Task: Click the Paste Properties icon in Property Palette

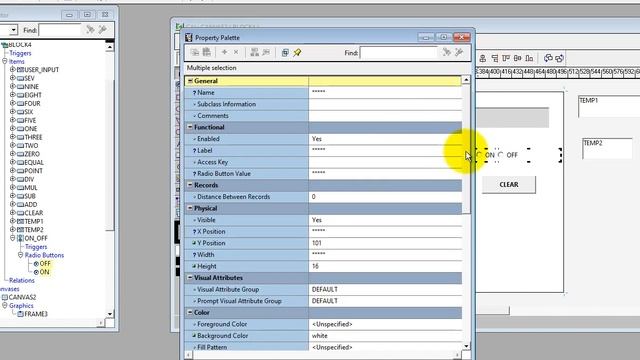Action: coord(207,52)
